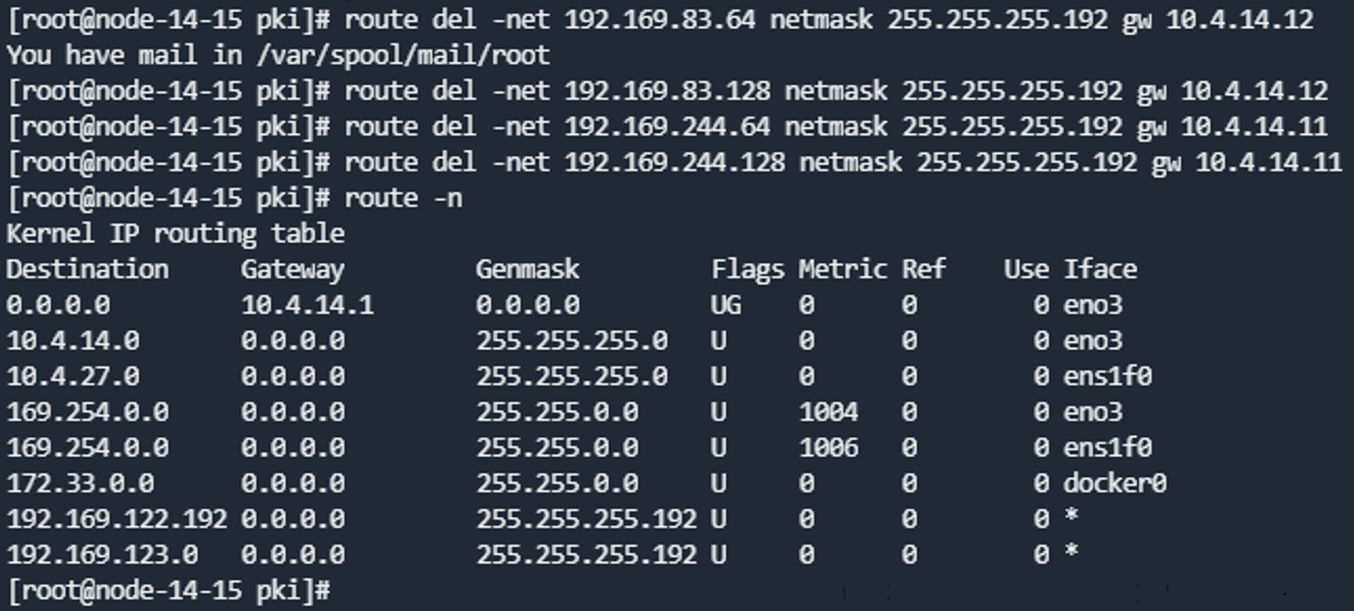The height and width of the screenshot is (611, 1354).
Task: Select the 'Genmask' column header
Action: pyautogui.click(x=527, y=269)
